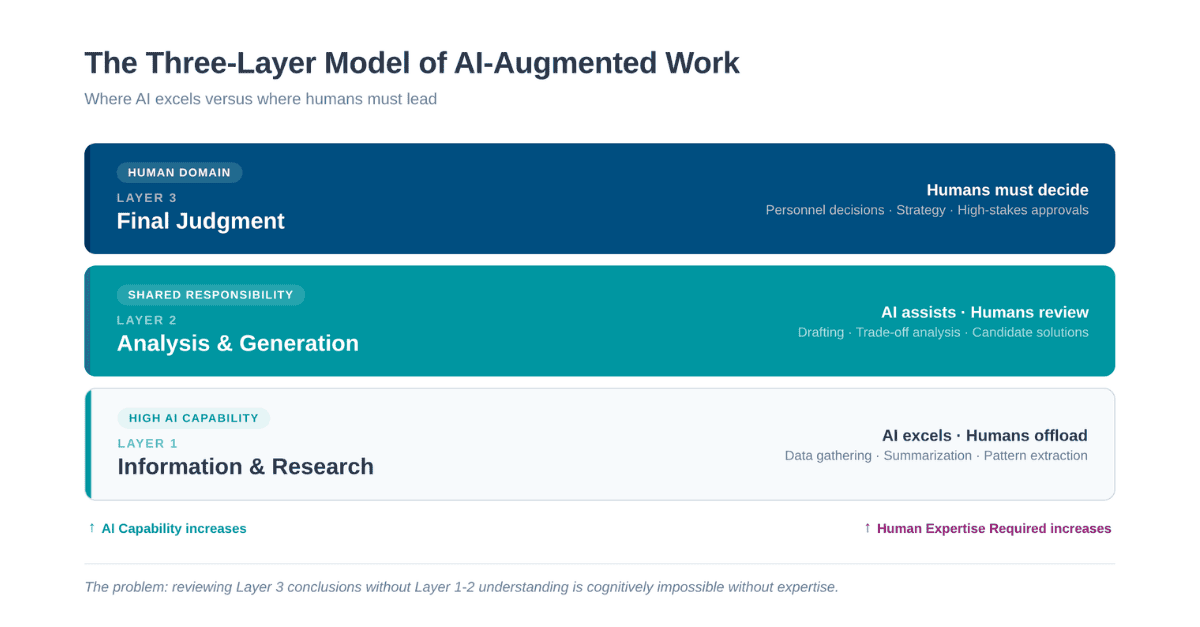Click the Humans must decide heading
1200x627 pixels.
click(x=1008, y=190)
